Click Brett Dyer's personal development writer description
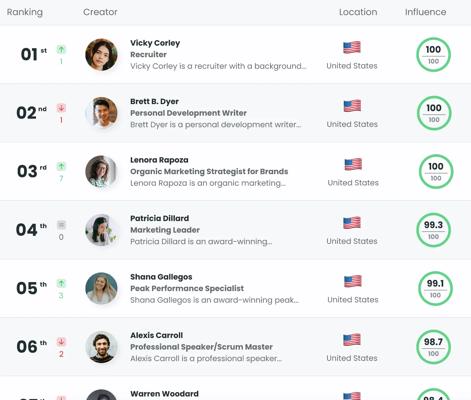Viewport: 471px width, 400px height. click(215, 125)
